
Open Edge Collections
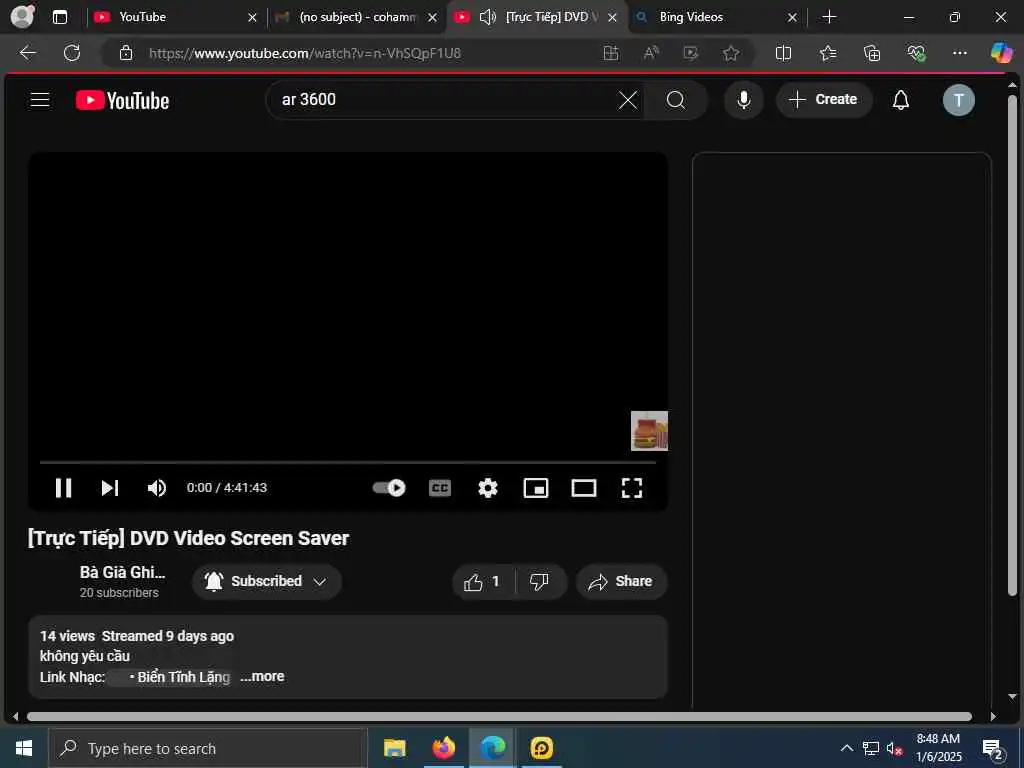coord(872,53)
